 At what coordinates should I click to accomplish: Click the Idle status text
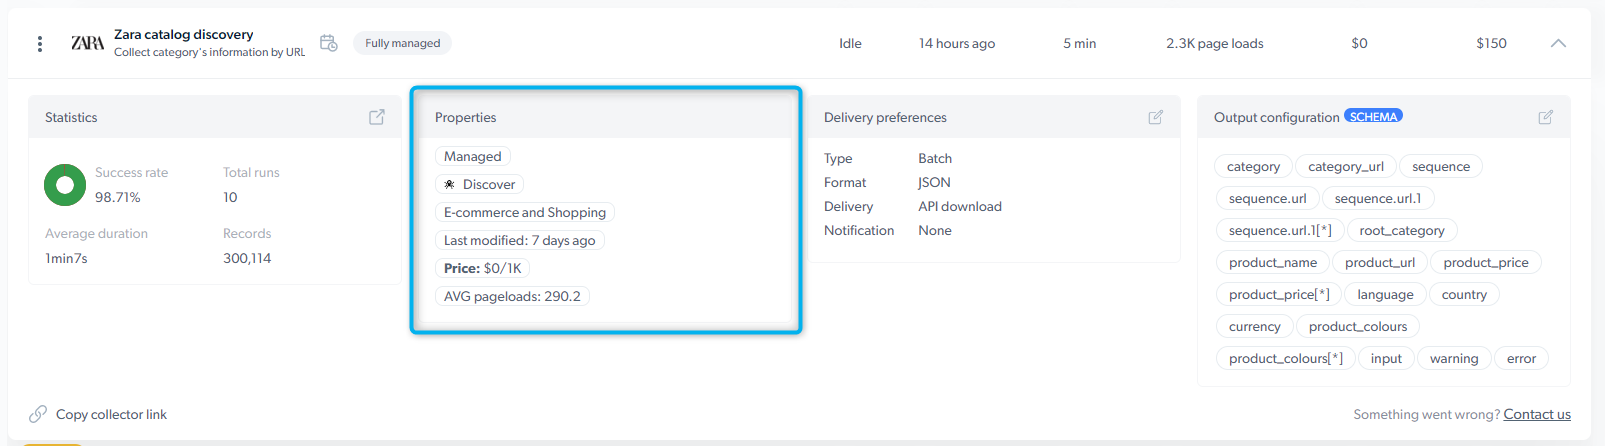click(x=850, y=43)
